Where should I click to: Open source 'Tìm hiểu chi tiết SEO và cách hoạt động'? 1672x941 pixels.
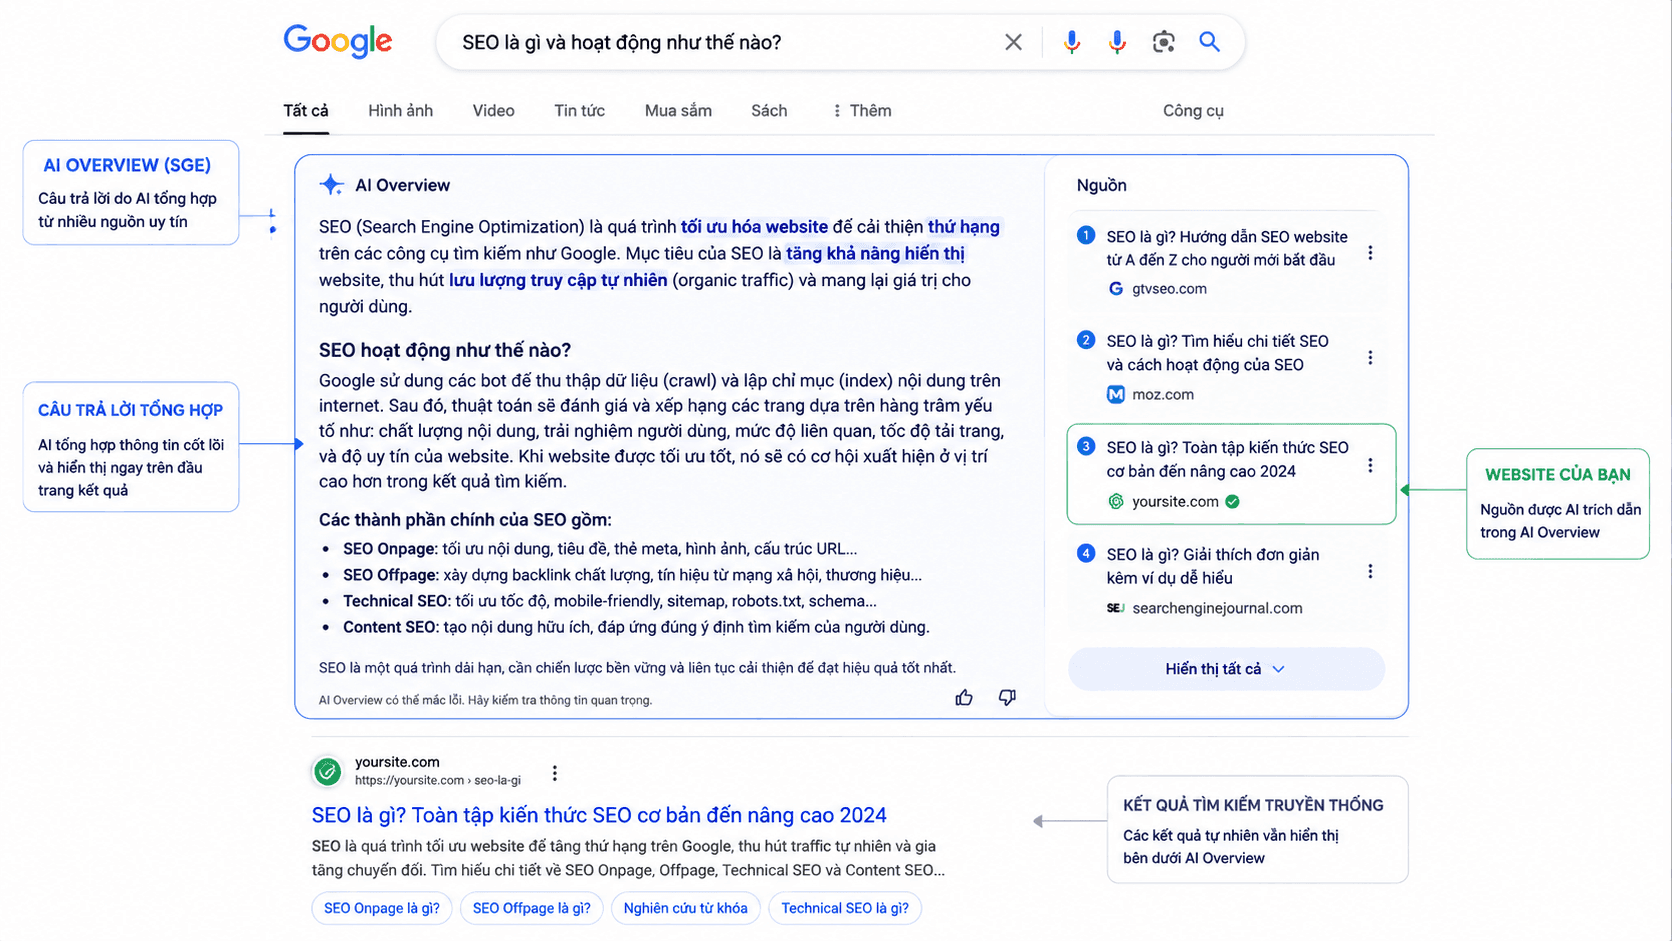pyautogui.click(x=1217, y=353)
